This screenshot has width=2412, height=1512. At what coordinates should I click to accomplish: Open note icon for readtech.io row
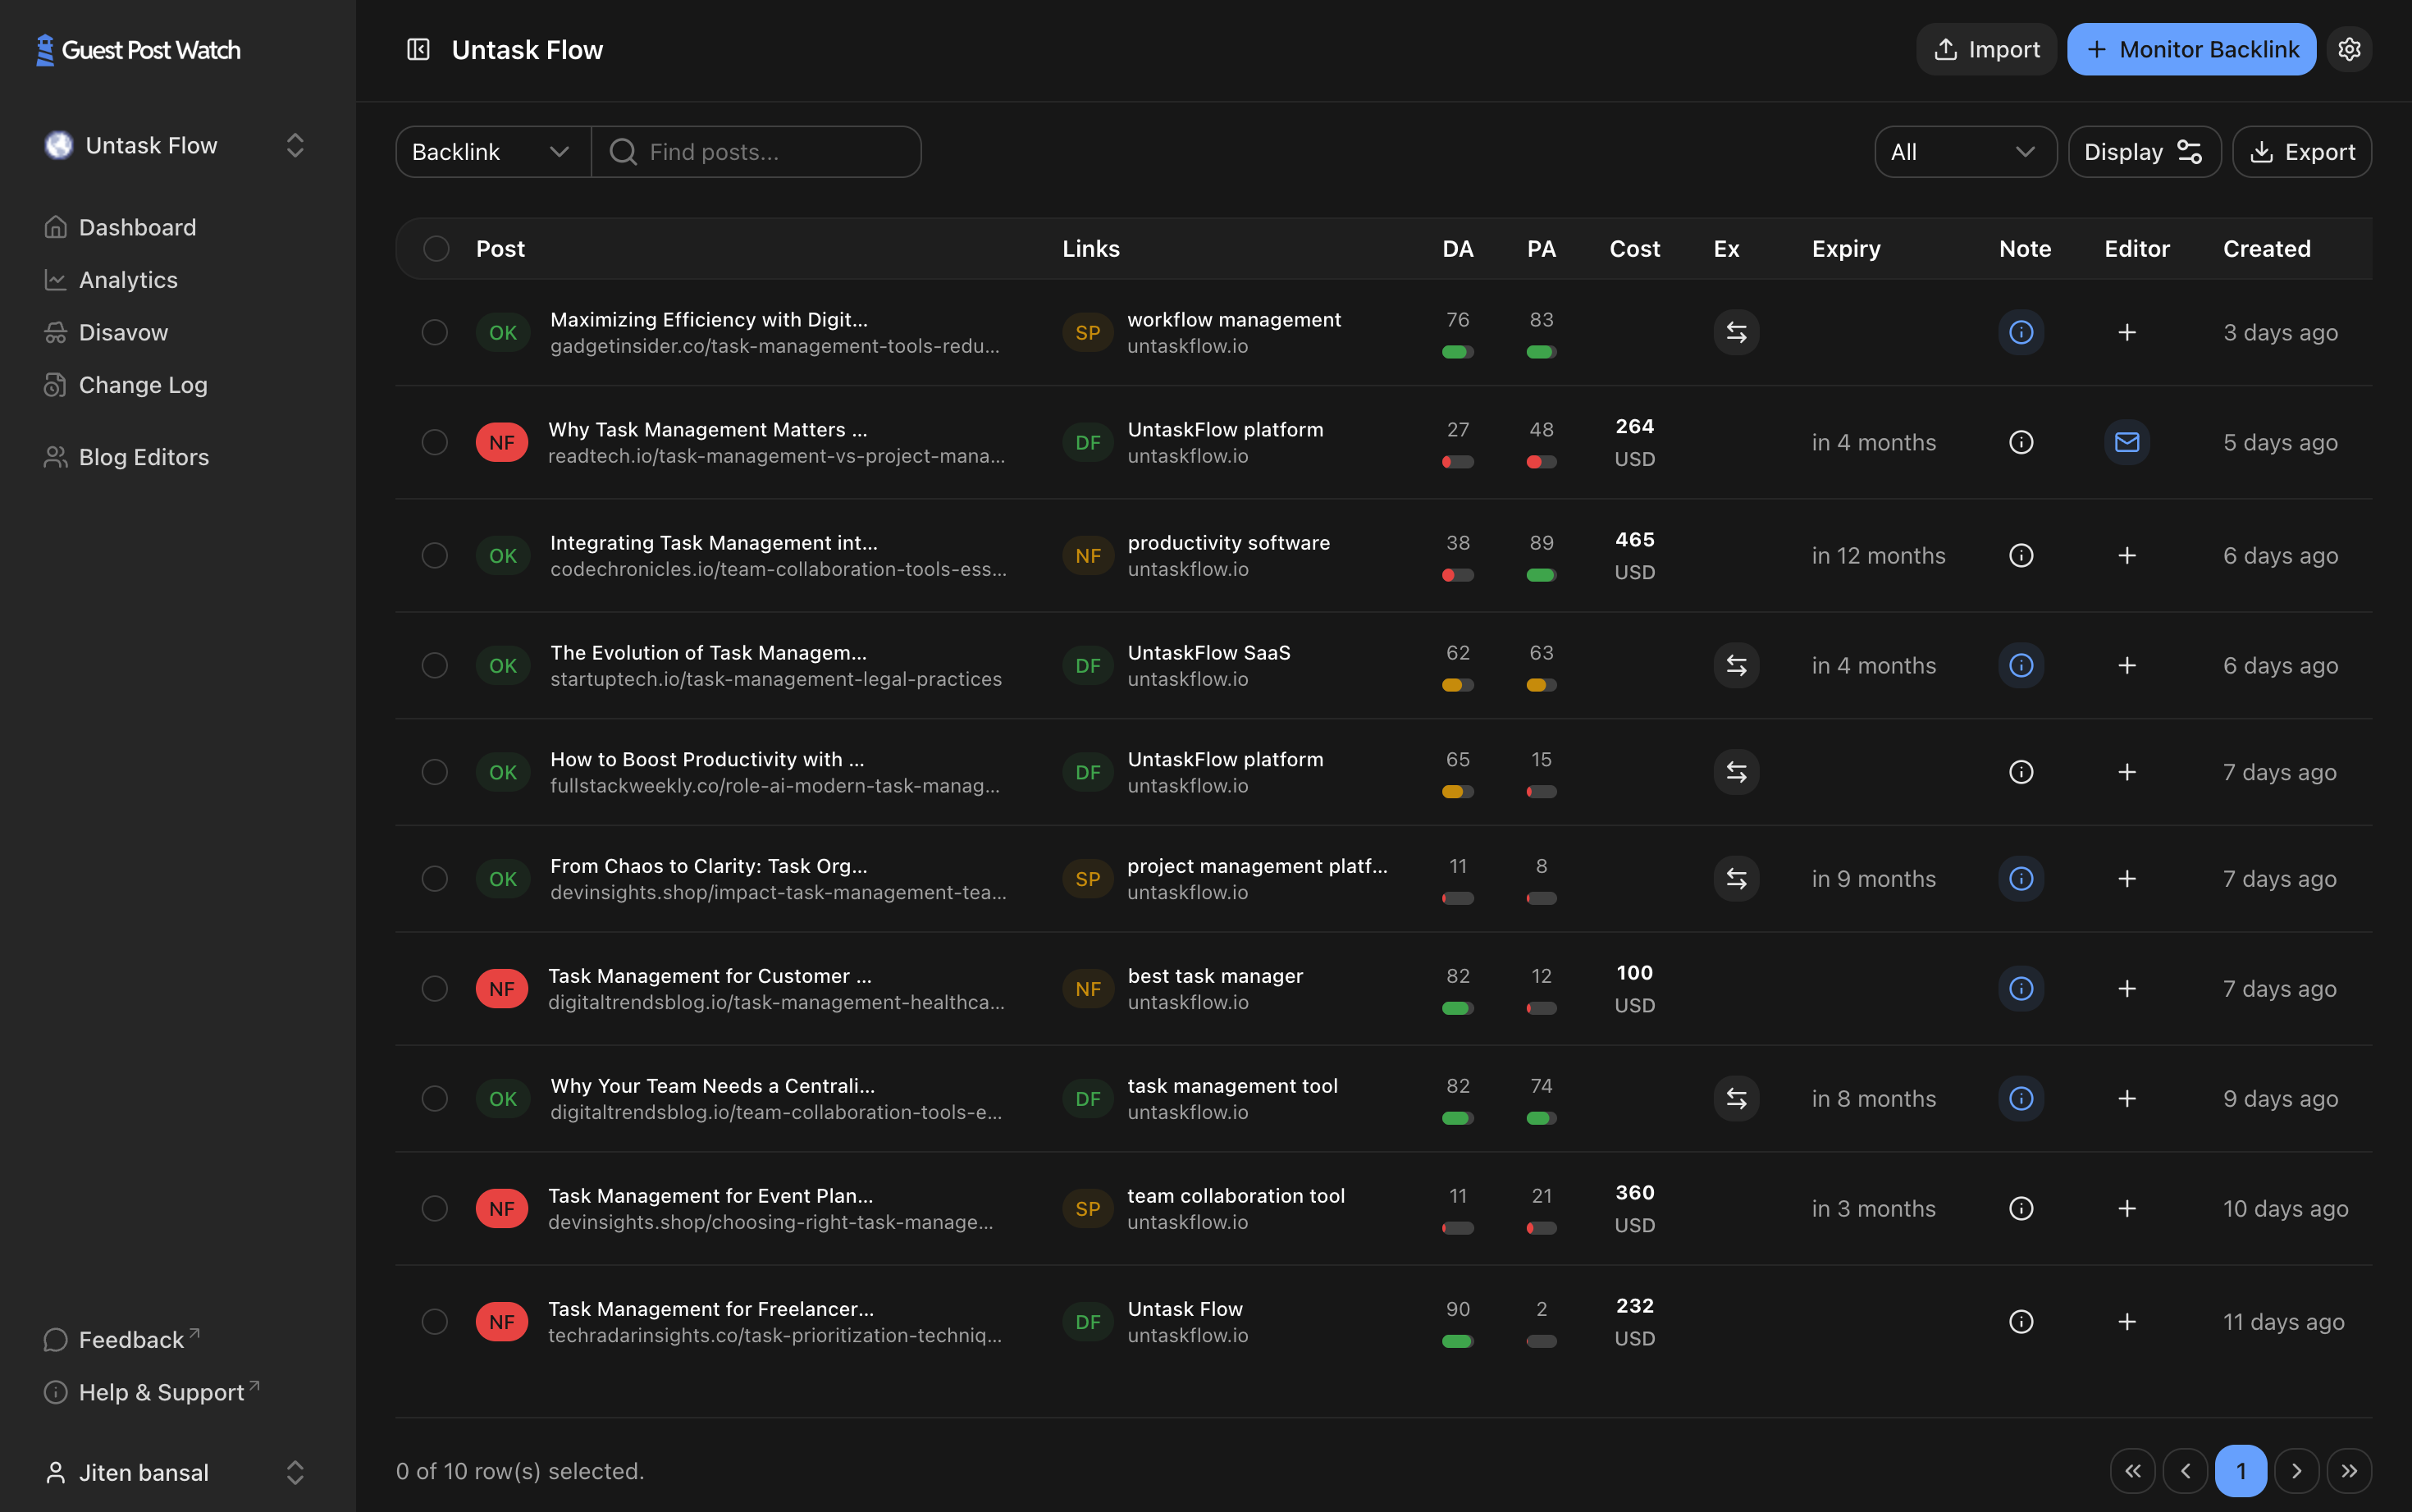pos(2021,442)
